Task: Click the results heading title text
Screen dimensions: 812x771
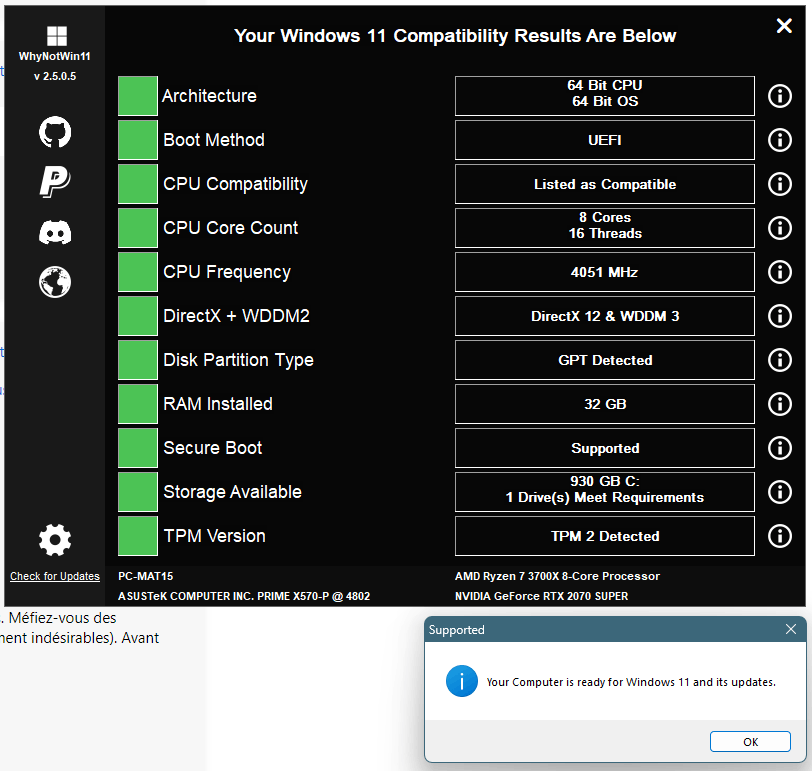Action: tap(455, 36)
